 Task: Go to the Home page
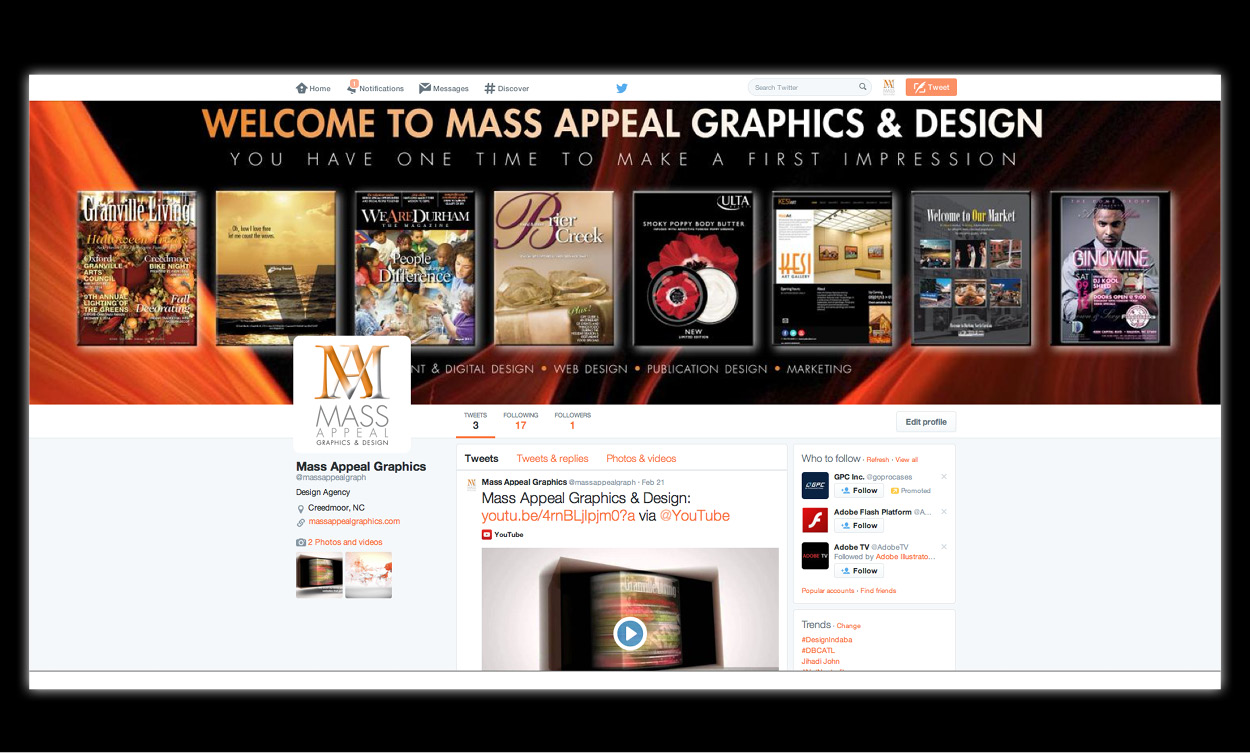pos(313,88)
